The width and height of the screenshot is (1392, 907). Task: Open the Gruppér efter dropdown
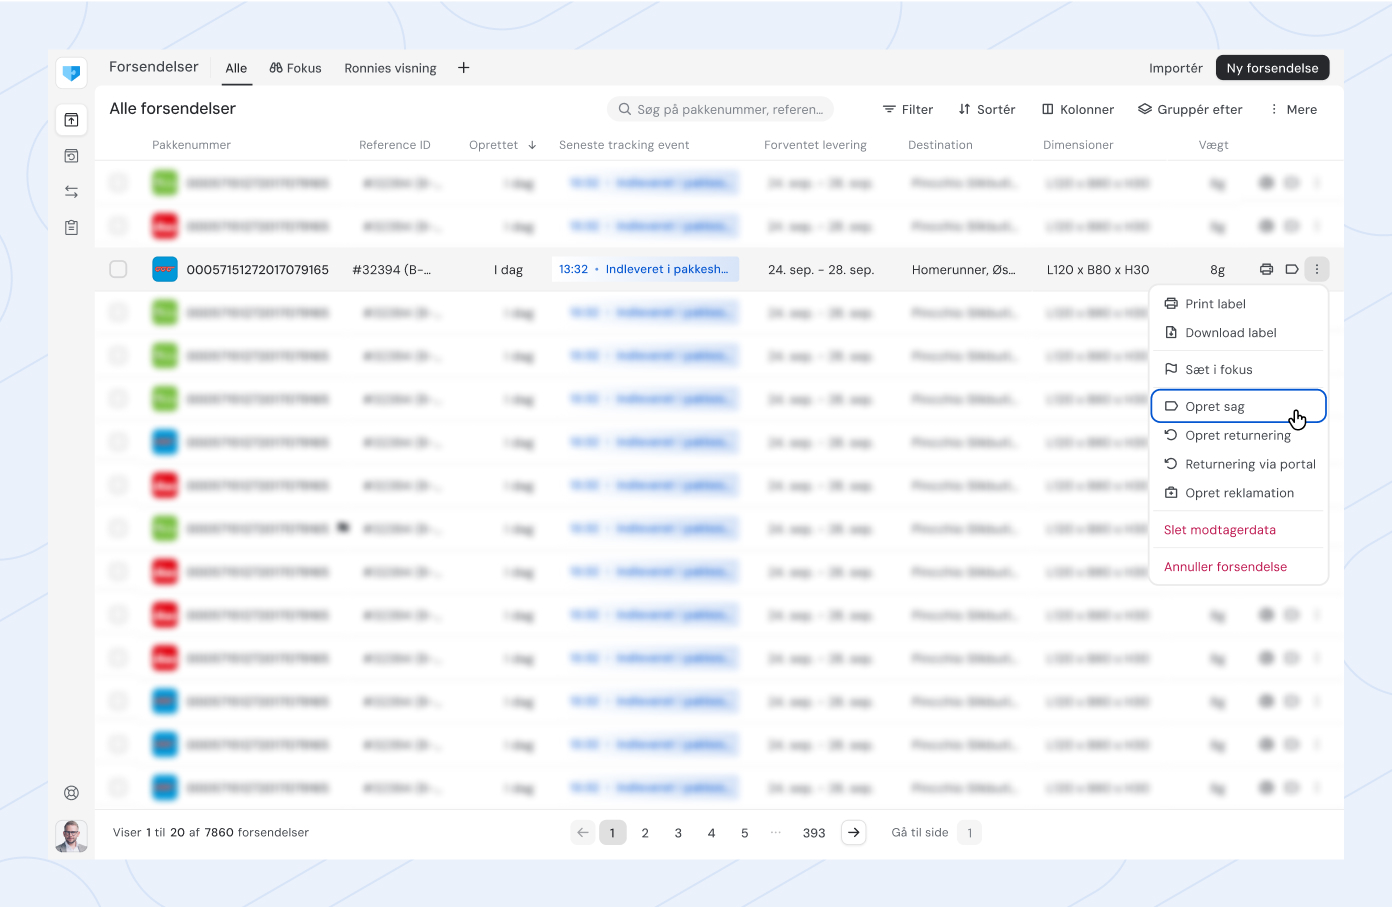pyautogui.click(x=1190, y=109)
